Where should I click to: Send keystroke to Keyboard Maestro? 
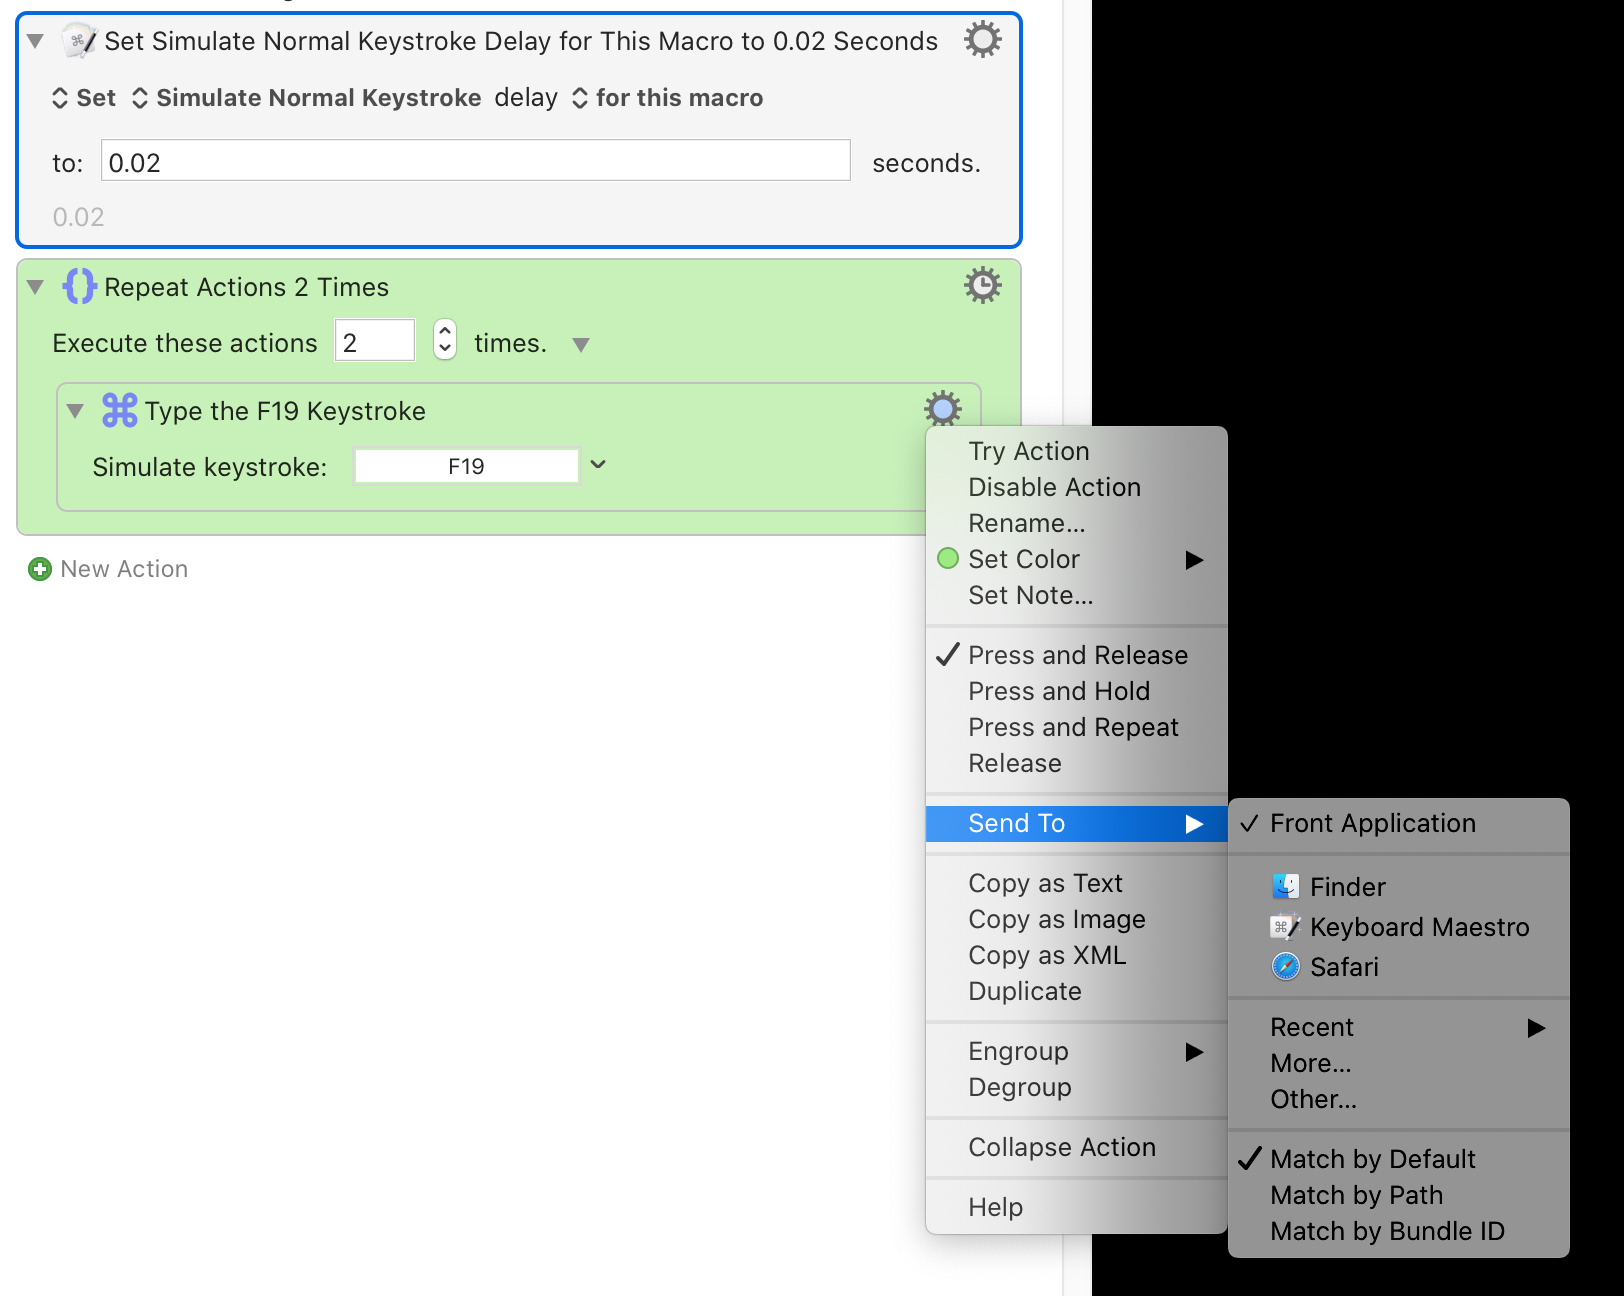pos(1398,927)
